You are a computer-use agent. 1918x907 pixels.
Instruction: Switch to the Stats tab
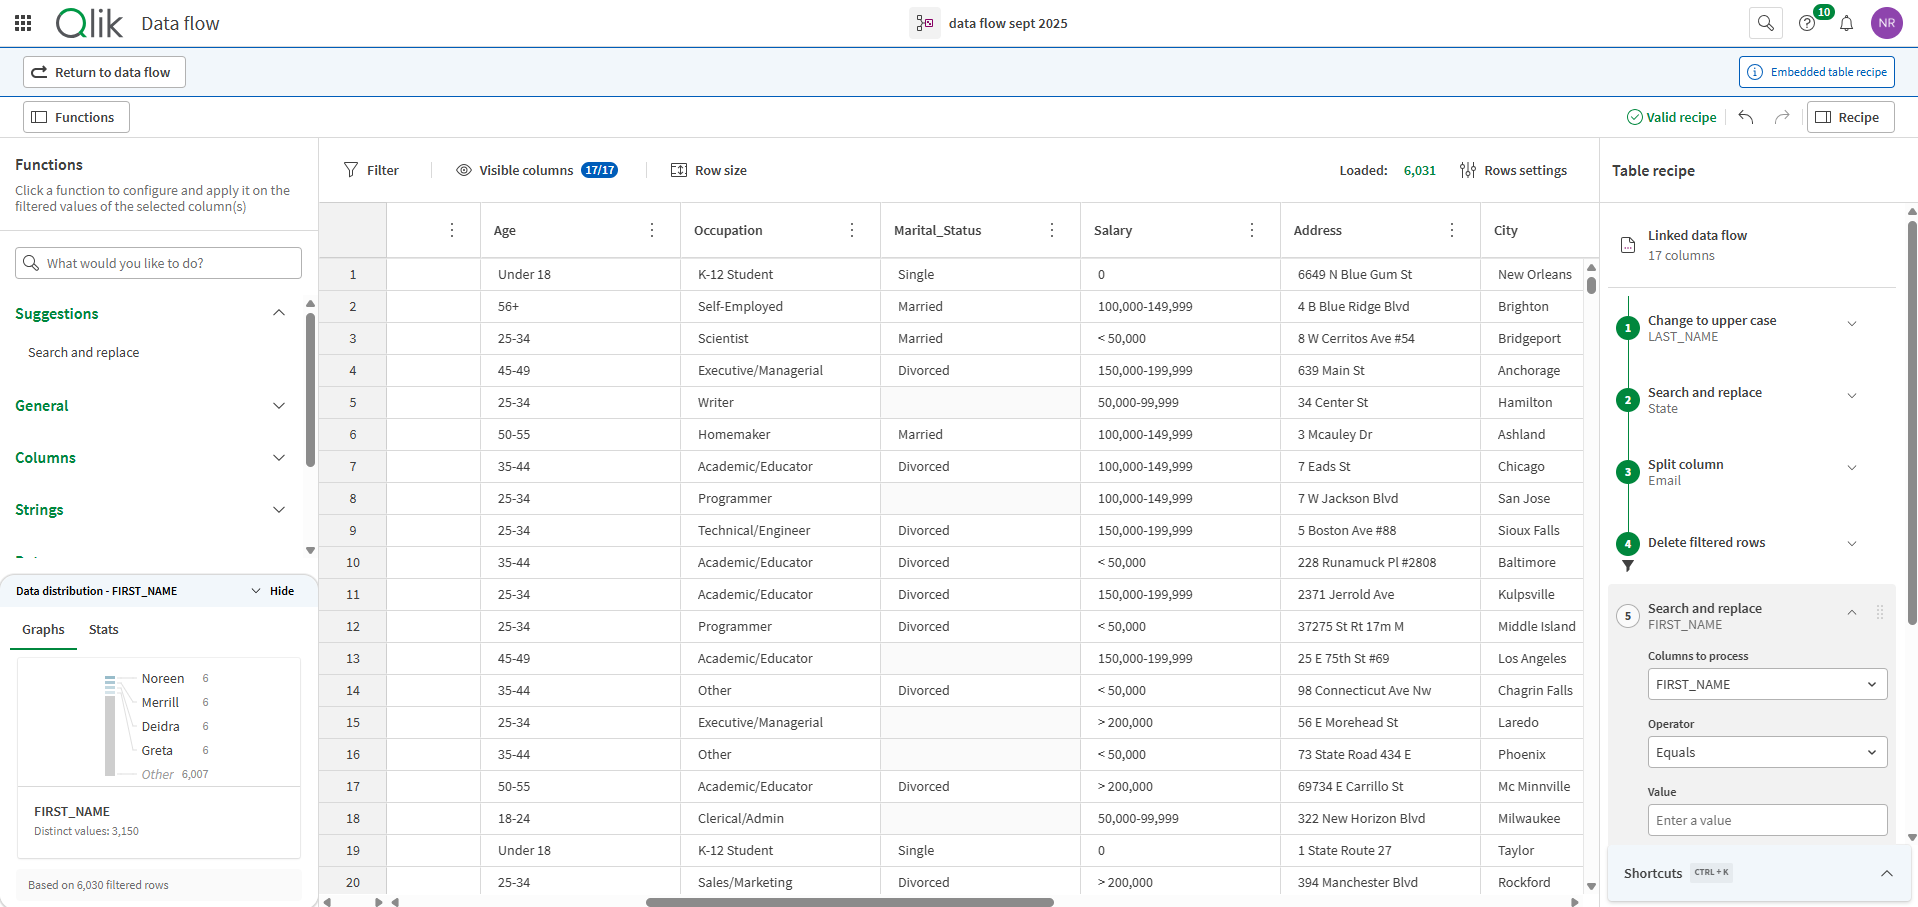[x=103, y=629]
